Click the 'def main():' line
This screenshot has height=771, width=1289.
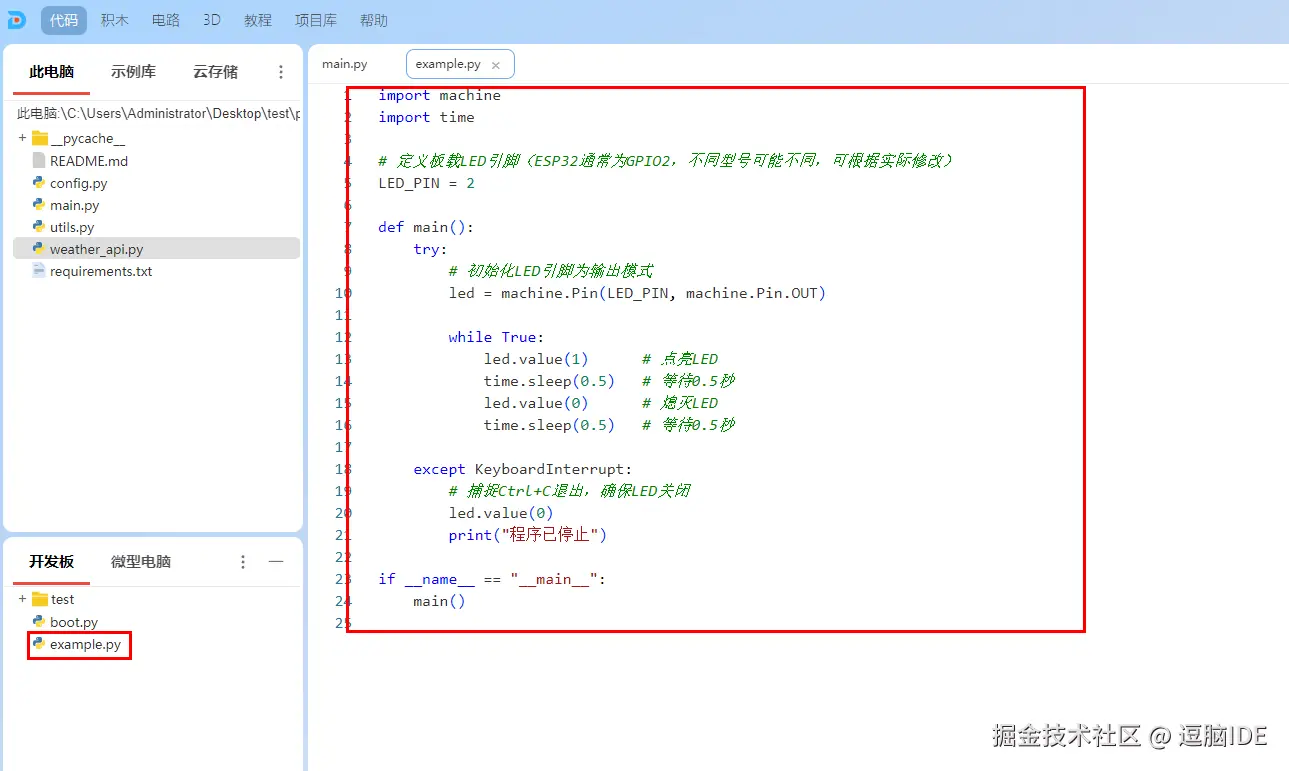[x=426, y=227]
